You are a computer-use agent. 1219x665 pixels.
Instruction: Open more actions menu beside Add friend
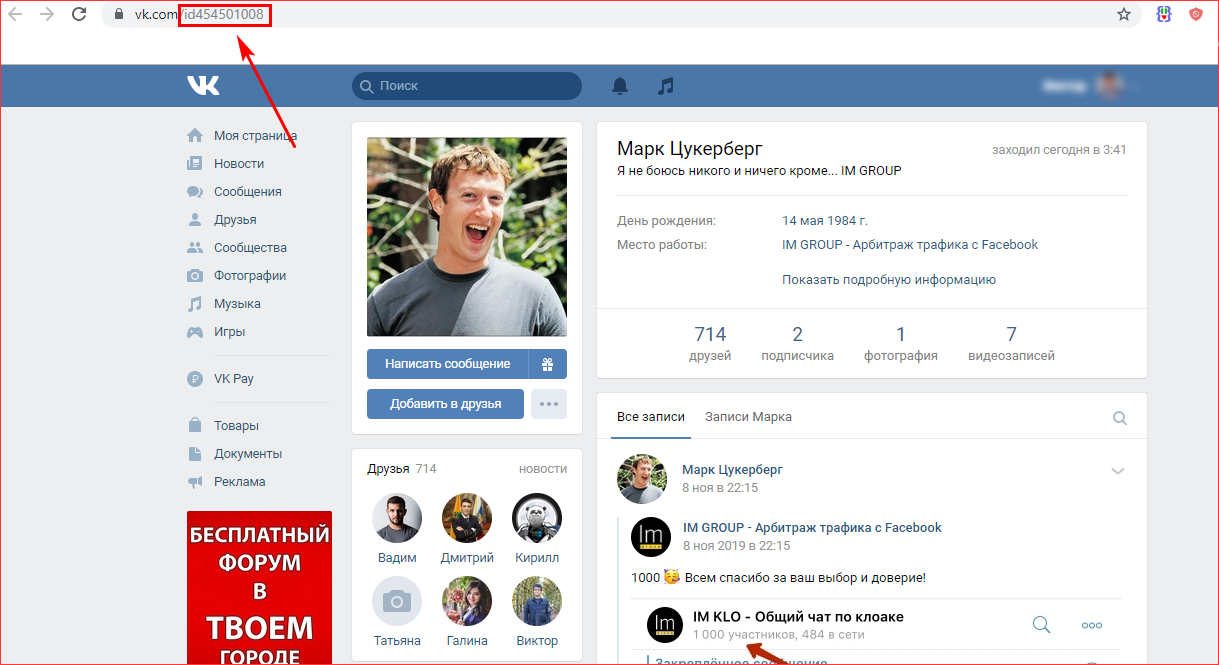pos(548,404)
